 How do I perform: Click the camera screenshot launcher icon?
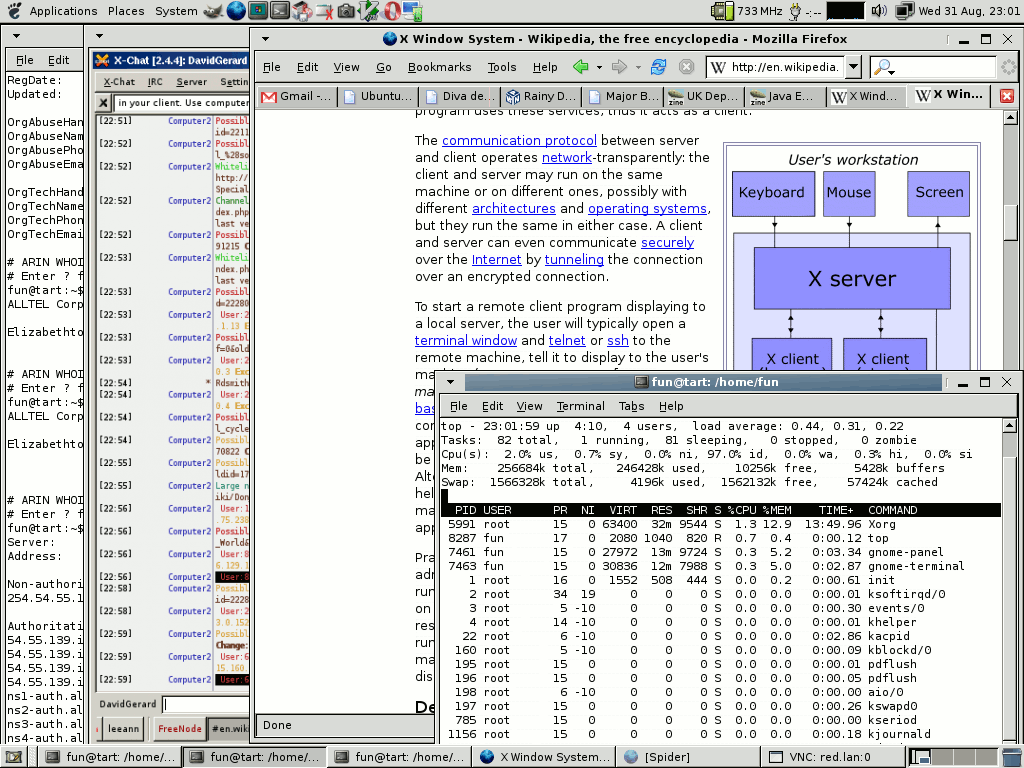(x=346, y=11)
